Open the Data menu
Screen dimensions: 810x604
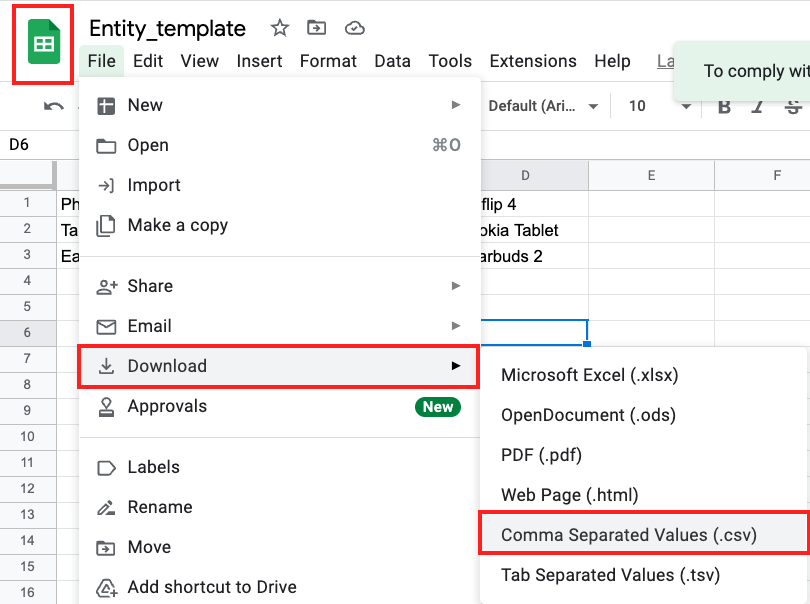(392, 61)
